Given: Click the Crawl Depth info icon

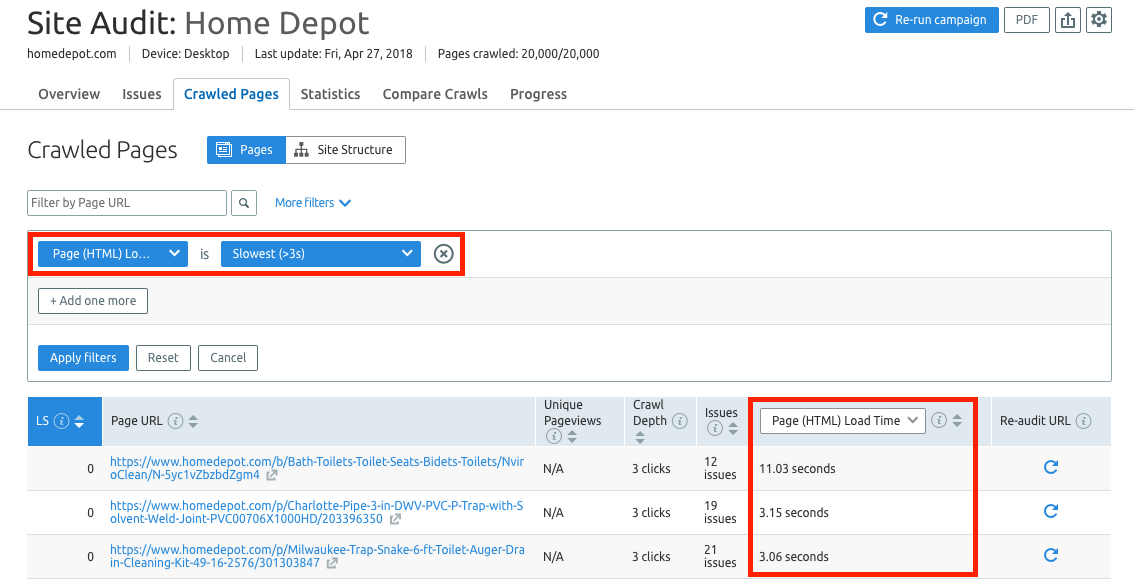Looking at the screenshot, I should (x=680, y=421).
